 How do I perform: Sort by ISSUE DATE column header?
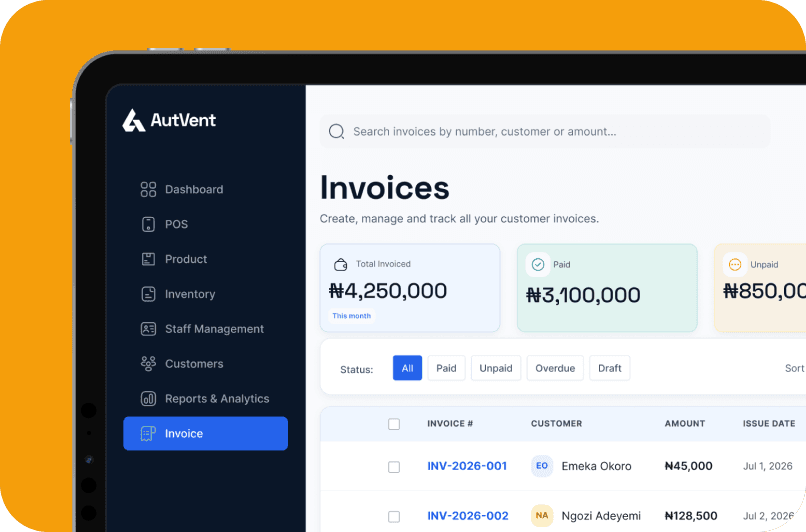point(769,424)
